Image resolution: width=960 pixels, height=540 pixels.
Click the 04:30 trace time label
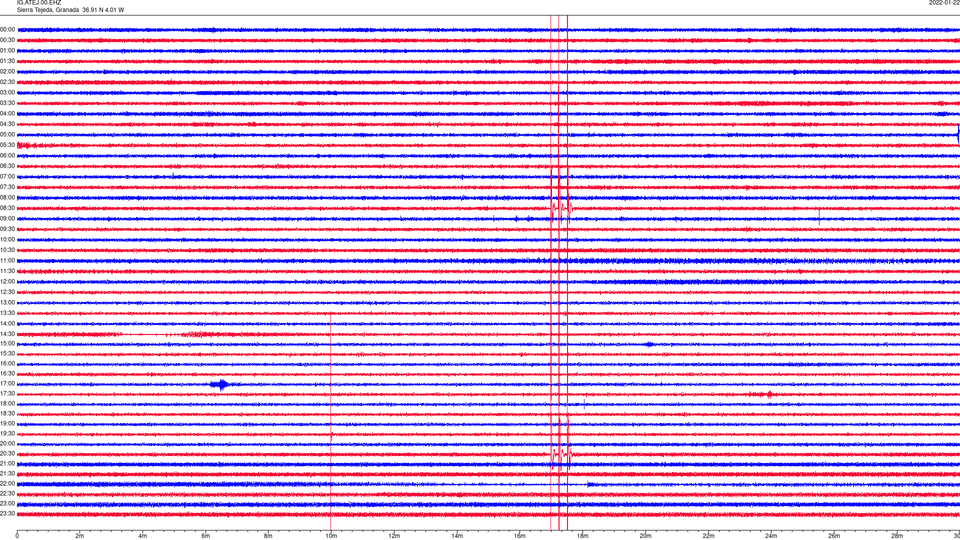[x=7, y=124]
